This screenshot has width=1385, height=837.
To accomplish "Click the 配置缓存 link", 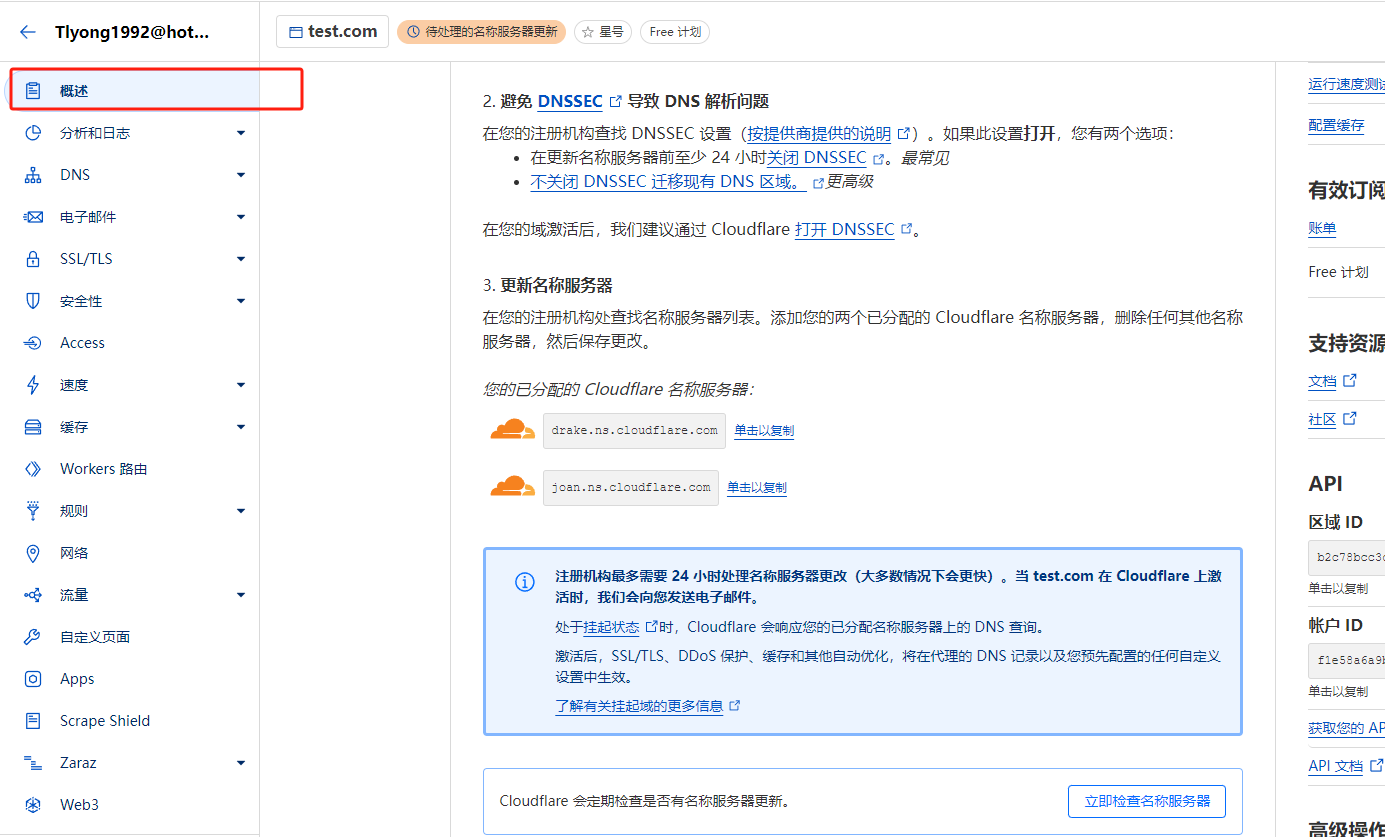I will click(x=1336, y=125).
